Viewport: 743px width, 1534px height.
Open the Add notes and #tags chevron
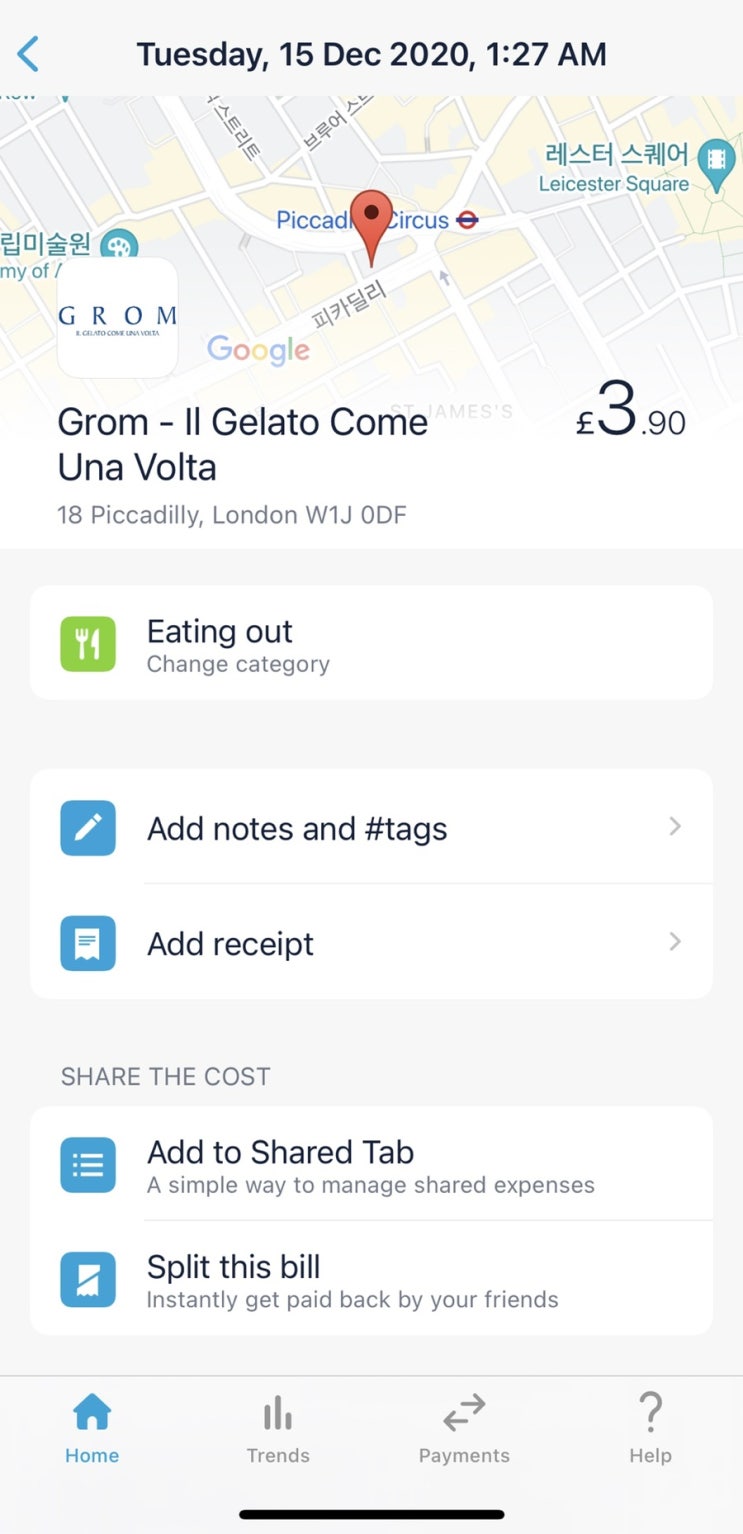675,827
